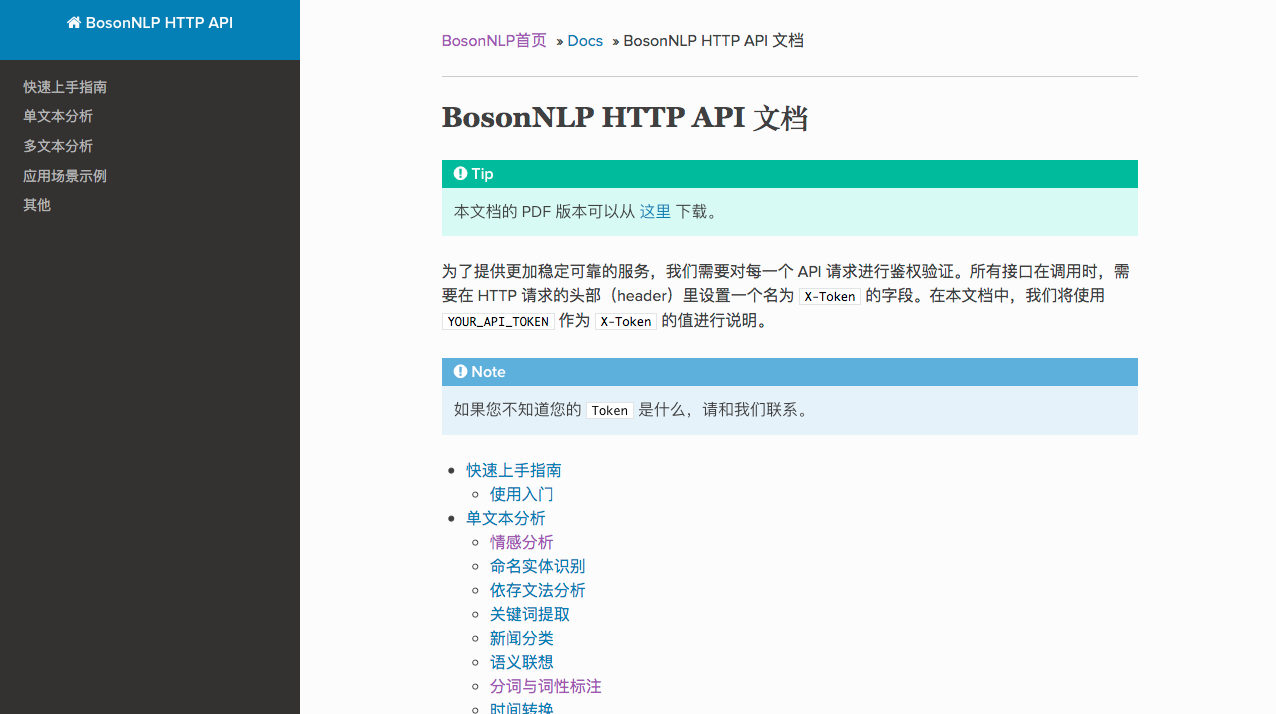The height and width of the screenshot is (714, 1276).
Task: Visit the 情感分析 link
Action: (522, 542)
